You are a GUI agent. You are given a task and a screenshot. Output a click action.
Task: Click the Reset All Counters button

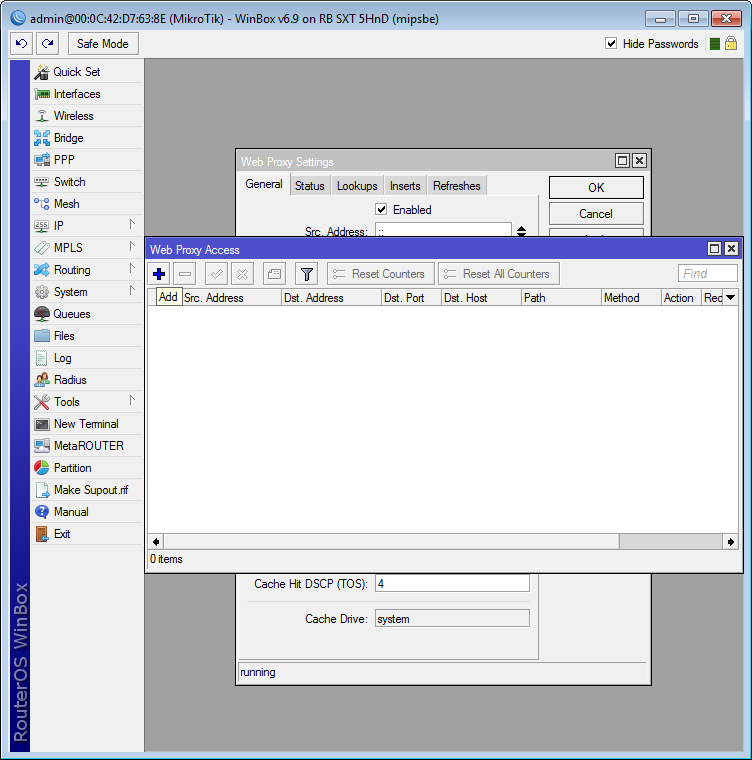point(499,274)
